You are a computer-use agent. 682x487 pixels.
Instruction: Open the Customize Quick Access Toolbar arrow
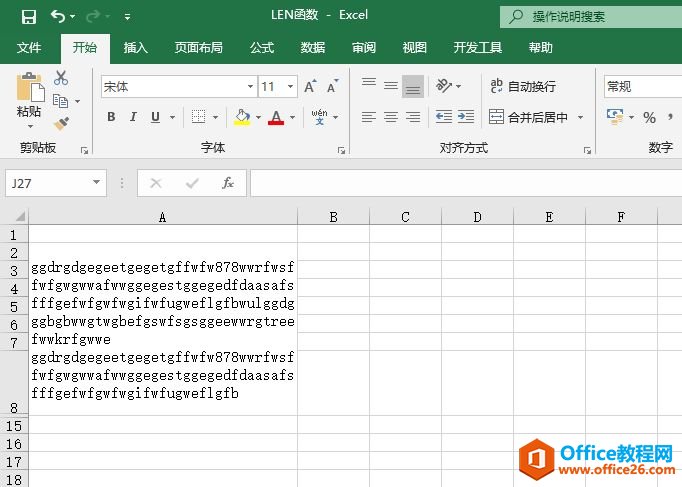click(127, 17)
